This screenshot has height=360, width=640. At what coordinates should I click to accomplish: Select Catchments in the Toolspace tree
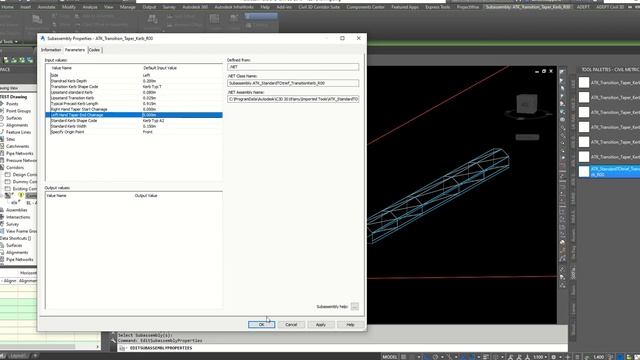17,146
